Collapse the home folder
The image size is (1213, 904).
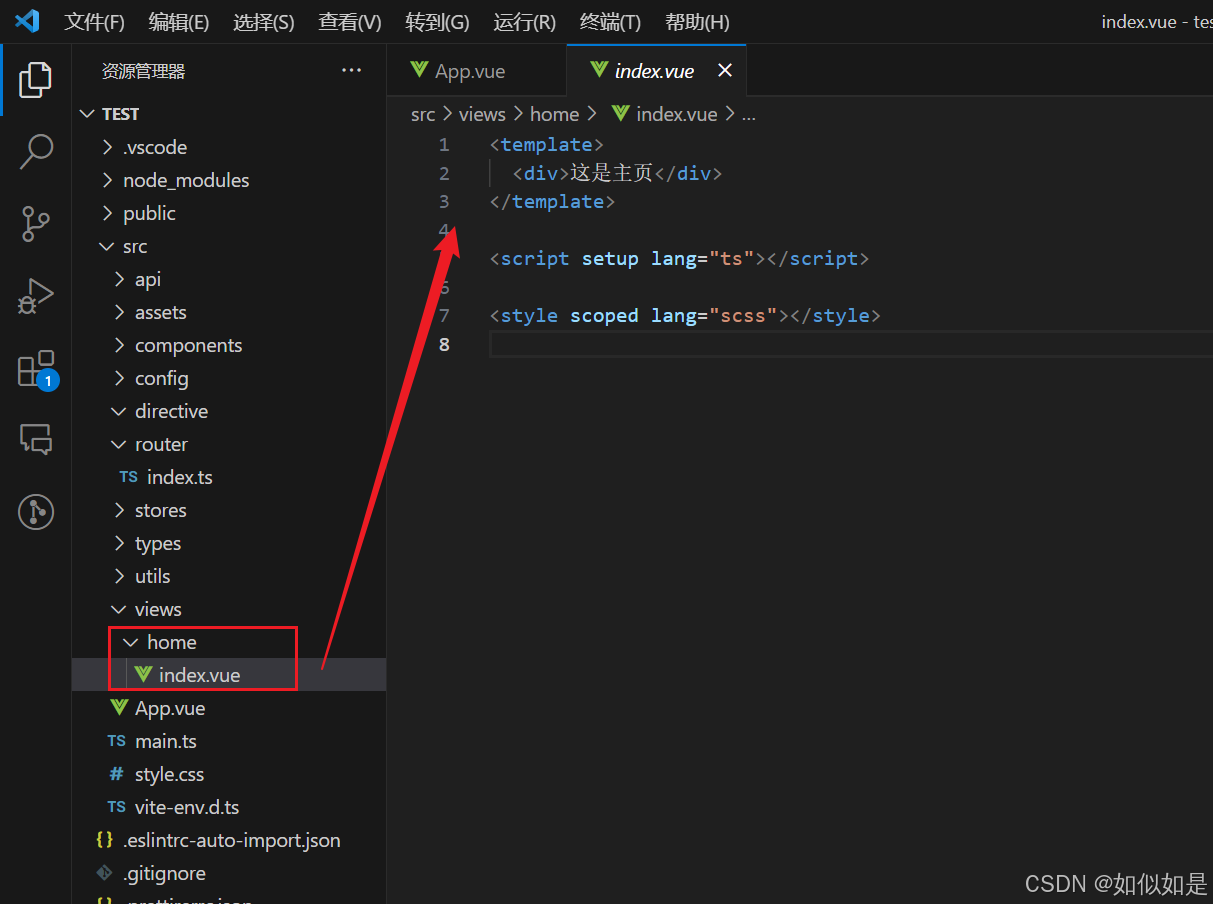pos(131,642)
